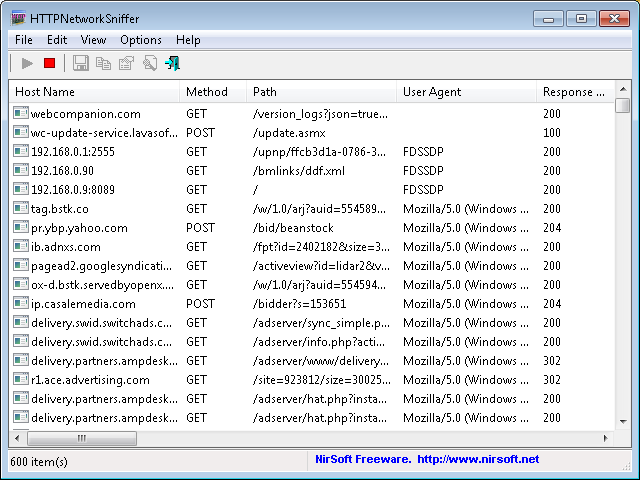Open the Properties toolbar icon

pyautogui.click(x=126, y=63)
